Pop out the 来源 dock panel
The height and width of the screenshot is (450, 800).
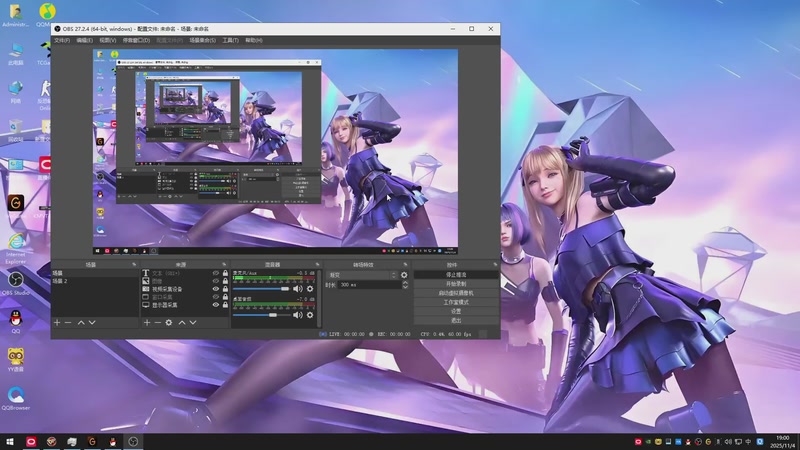tap(224, 265)
